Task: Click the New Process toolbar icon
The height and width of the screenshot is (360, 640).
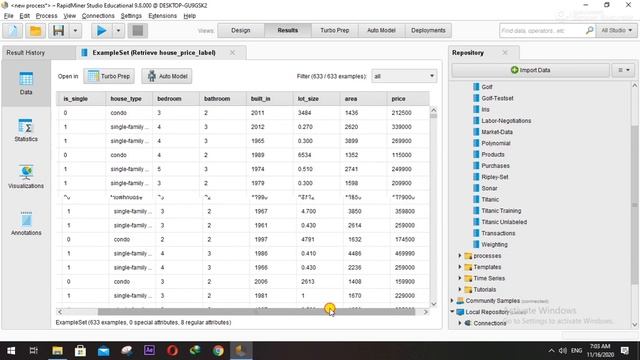Action: tap(13, 31)
